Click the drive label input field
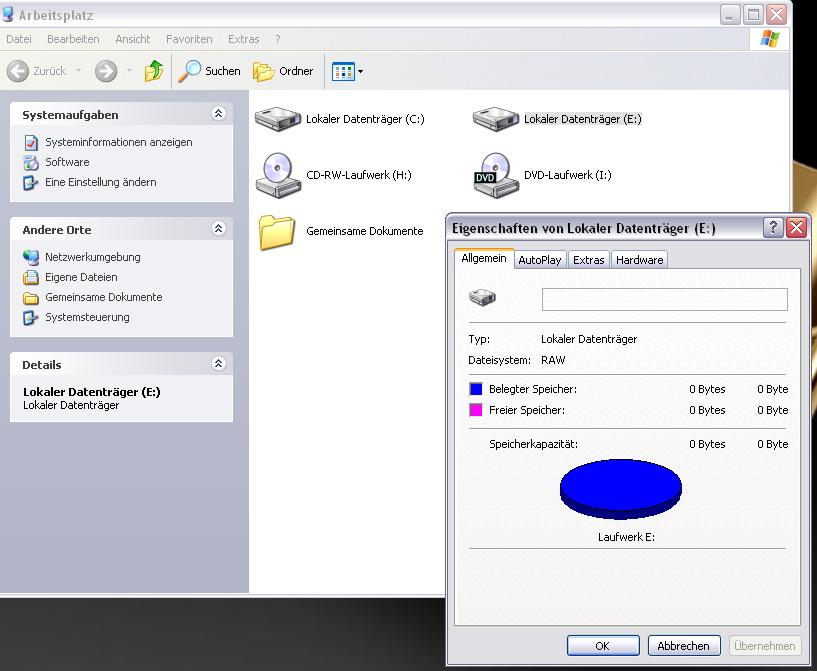Screen dimensions: 817x671 click(664, 300)
